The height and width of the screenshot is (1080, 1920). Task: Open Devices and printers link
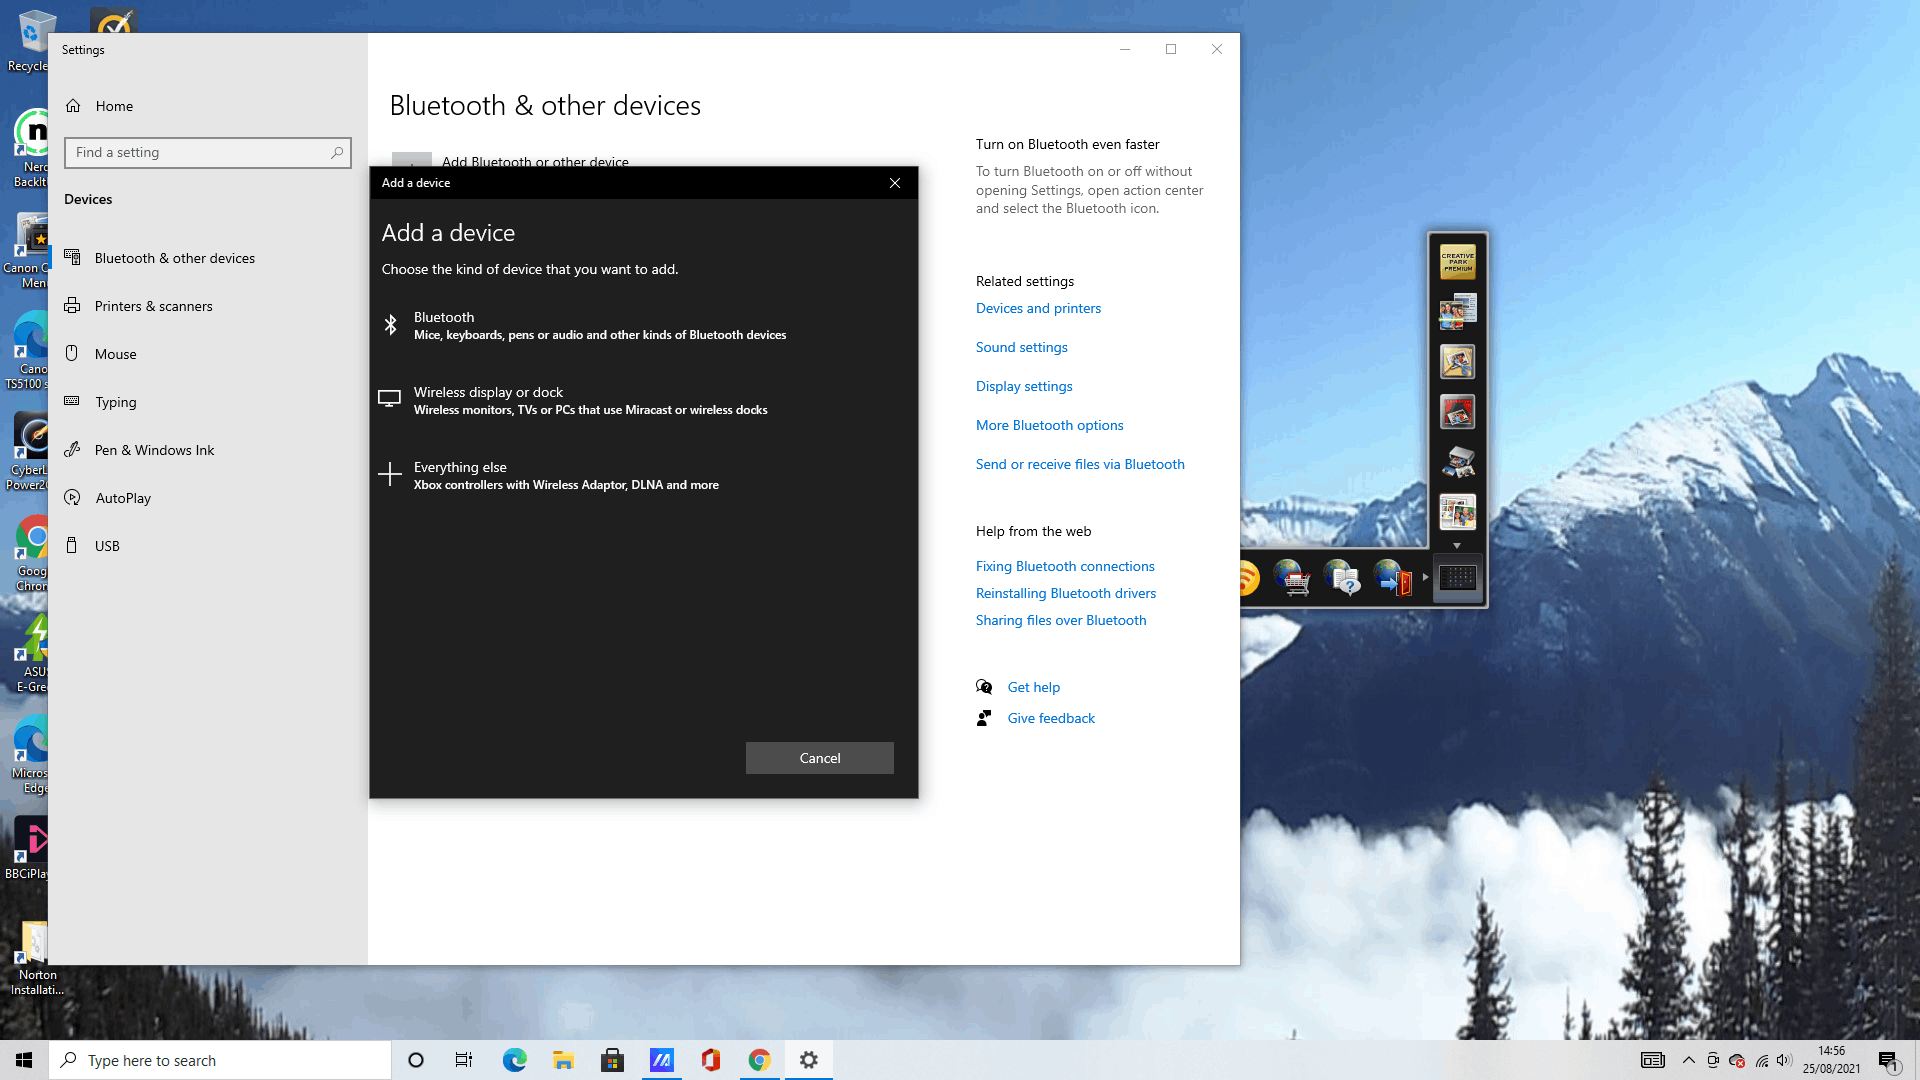click(1038, 308)
